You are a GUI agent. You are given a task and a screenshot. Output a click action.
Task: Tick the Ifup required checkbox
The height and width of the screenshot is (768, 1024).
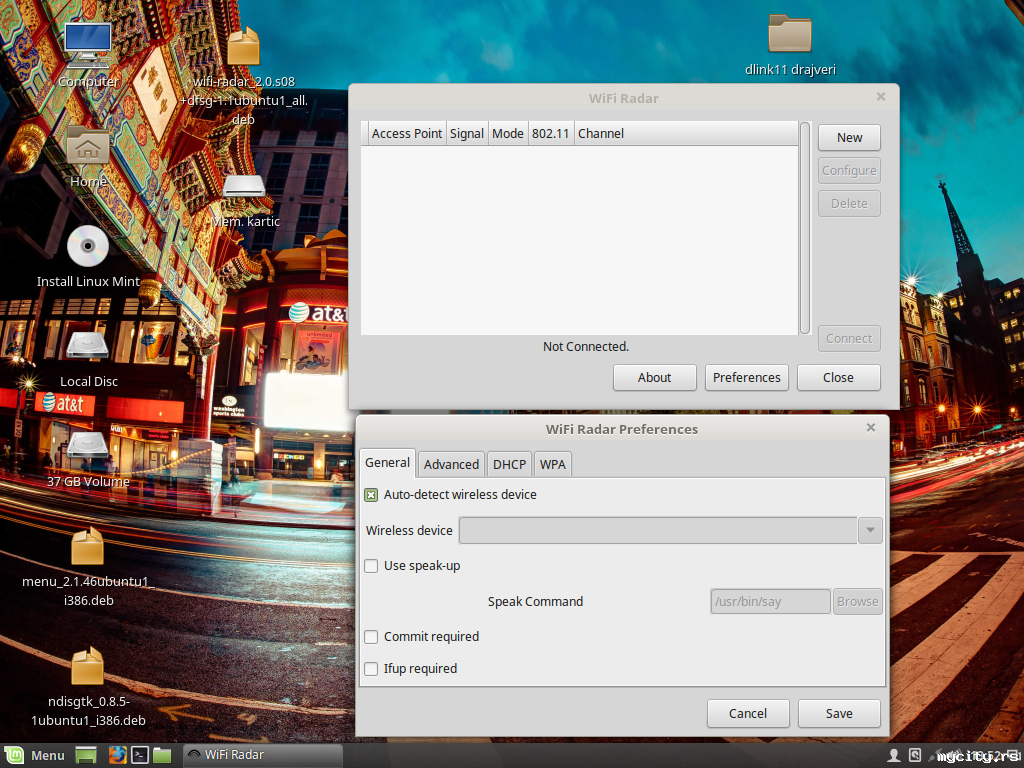(371, 669)
